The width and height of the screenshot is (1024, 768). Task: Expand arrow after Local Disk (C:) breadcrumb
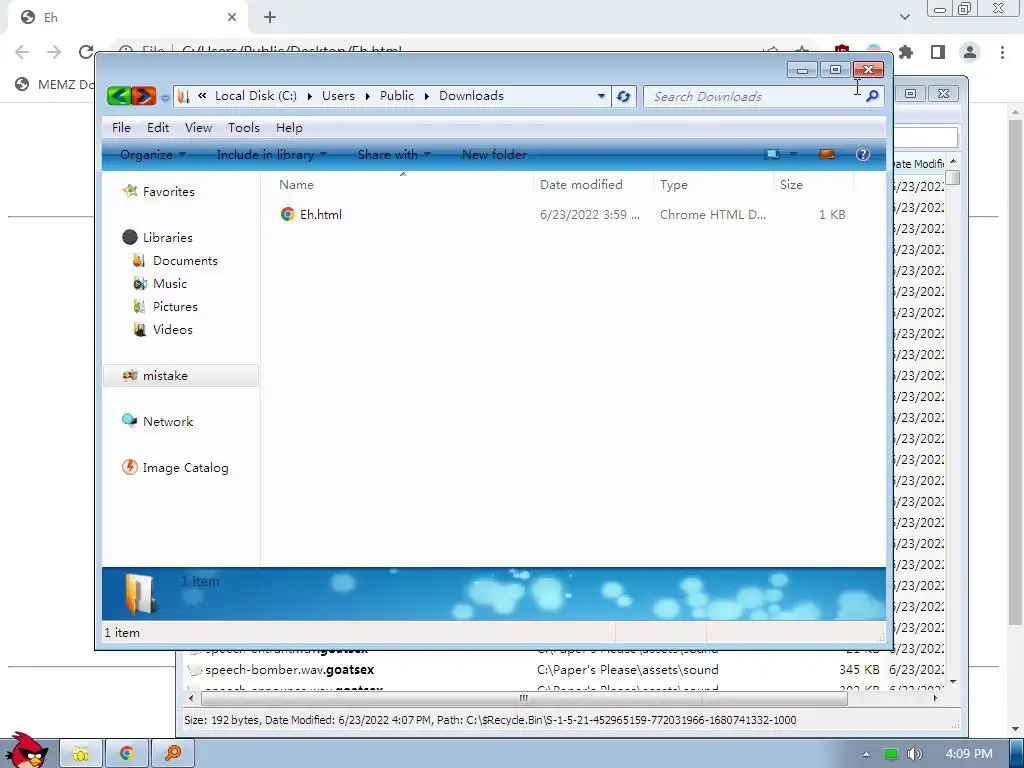click(x=310, y=97)
